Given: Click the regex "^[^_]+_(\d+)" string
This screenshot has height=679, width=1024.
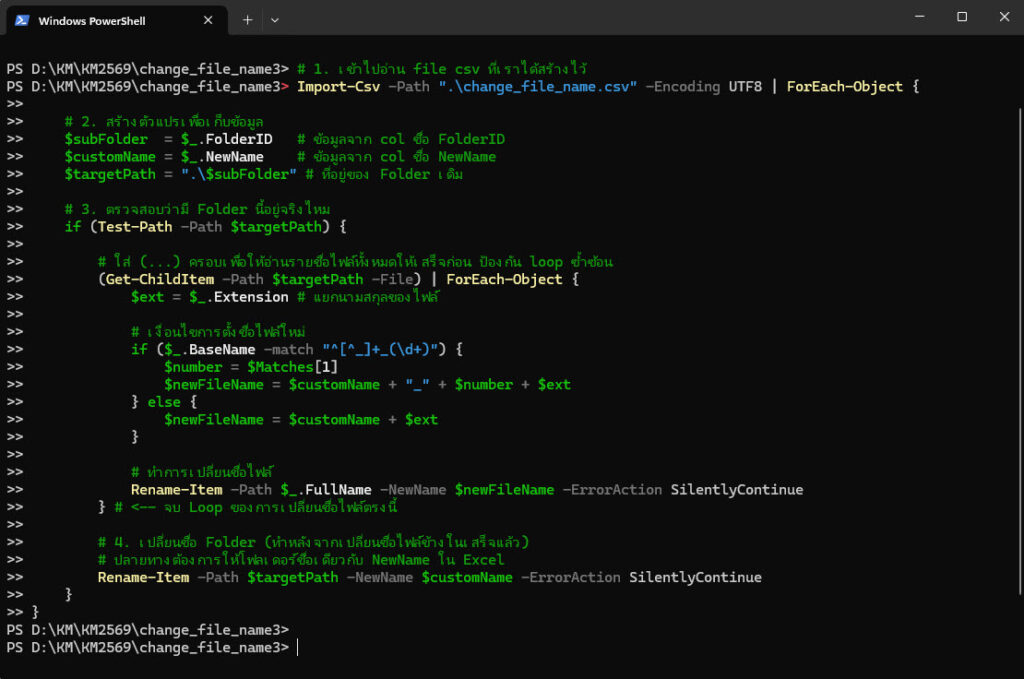Looking at the screenshot, I should click(x=380, y=349).
